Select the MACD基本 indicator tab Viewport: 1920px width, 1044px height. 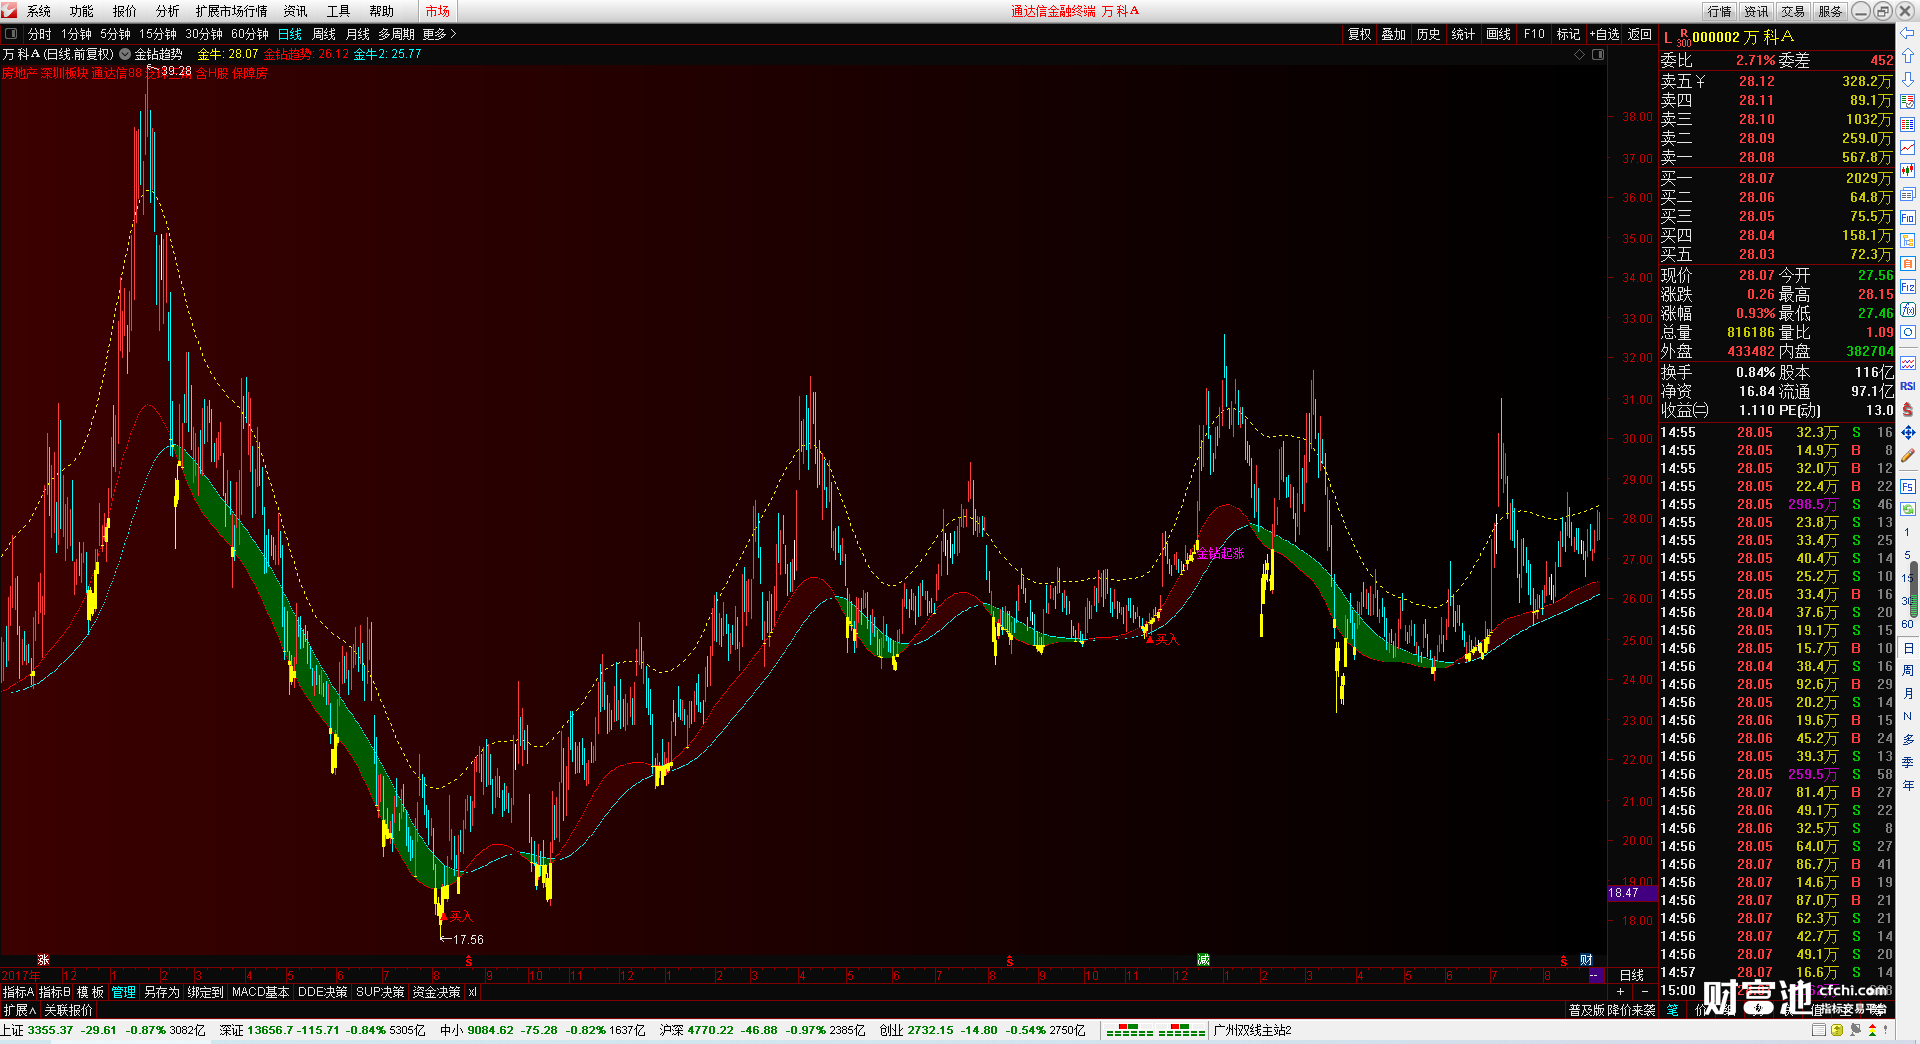(x=260, y=992)
